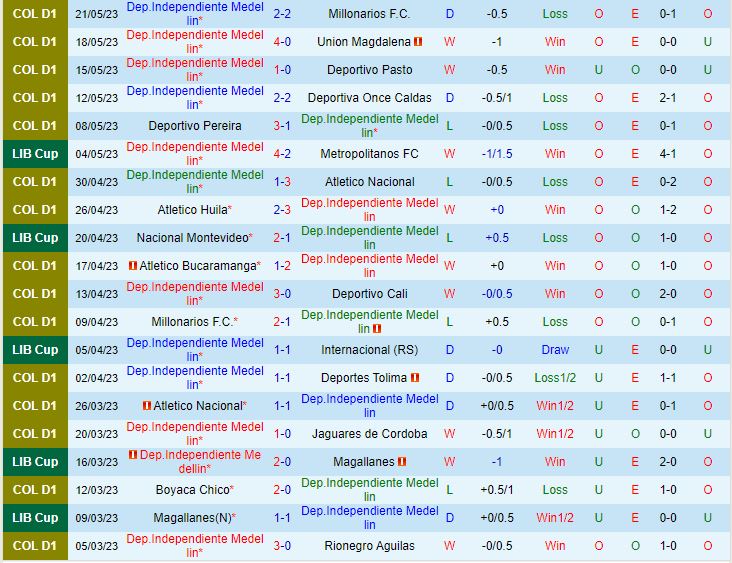Click red card icon in the 09/04/23 Millonarios row
This screenshot has height=563, width=732.
(x=377, y=329)
